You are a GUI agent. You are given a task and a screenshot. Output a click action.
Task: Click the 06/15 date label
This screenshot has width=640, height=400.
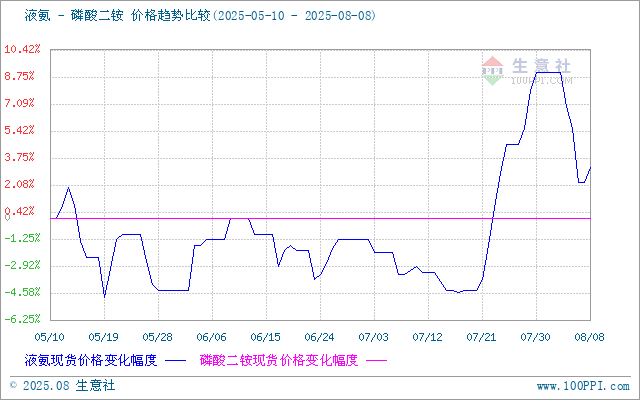point(266,337)
